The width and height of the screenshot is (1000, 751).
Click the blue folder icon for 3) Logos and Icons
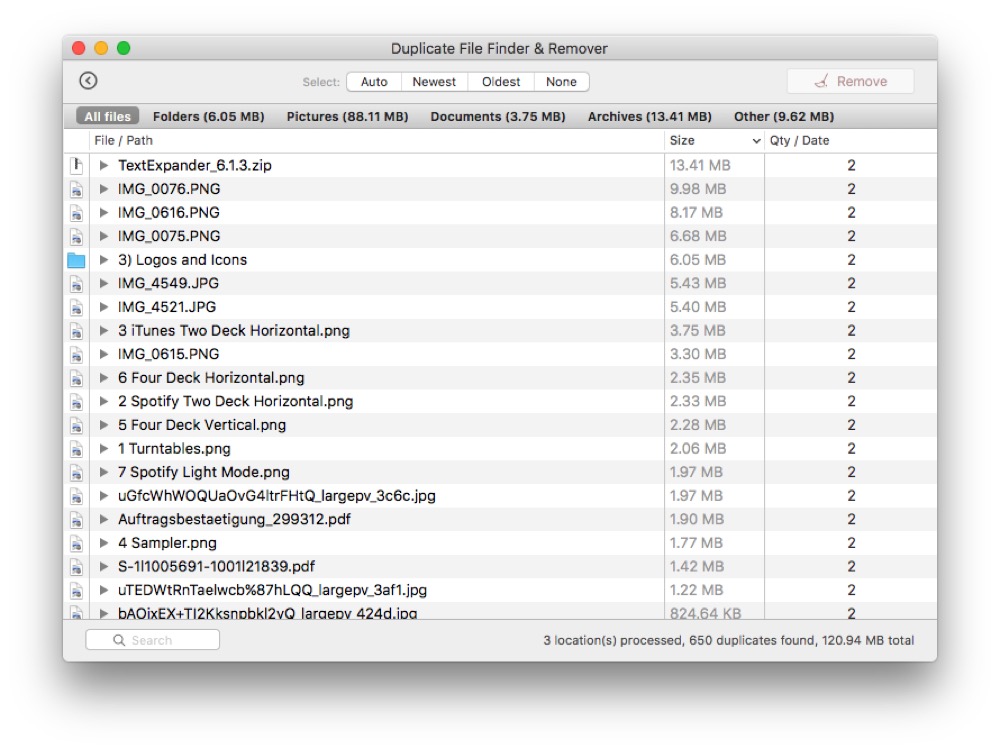click(77, 260)
